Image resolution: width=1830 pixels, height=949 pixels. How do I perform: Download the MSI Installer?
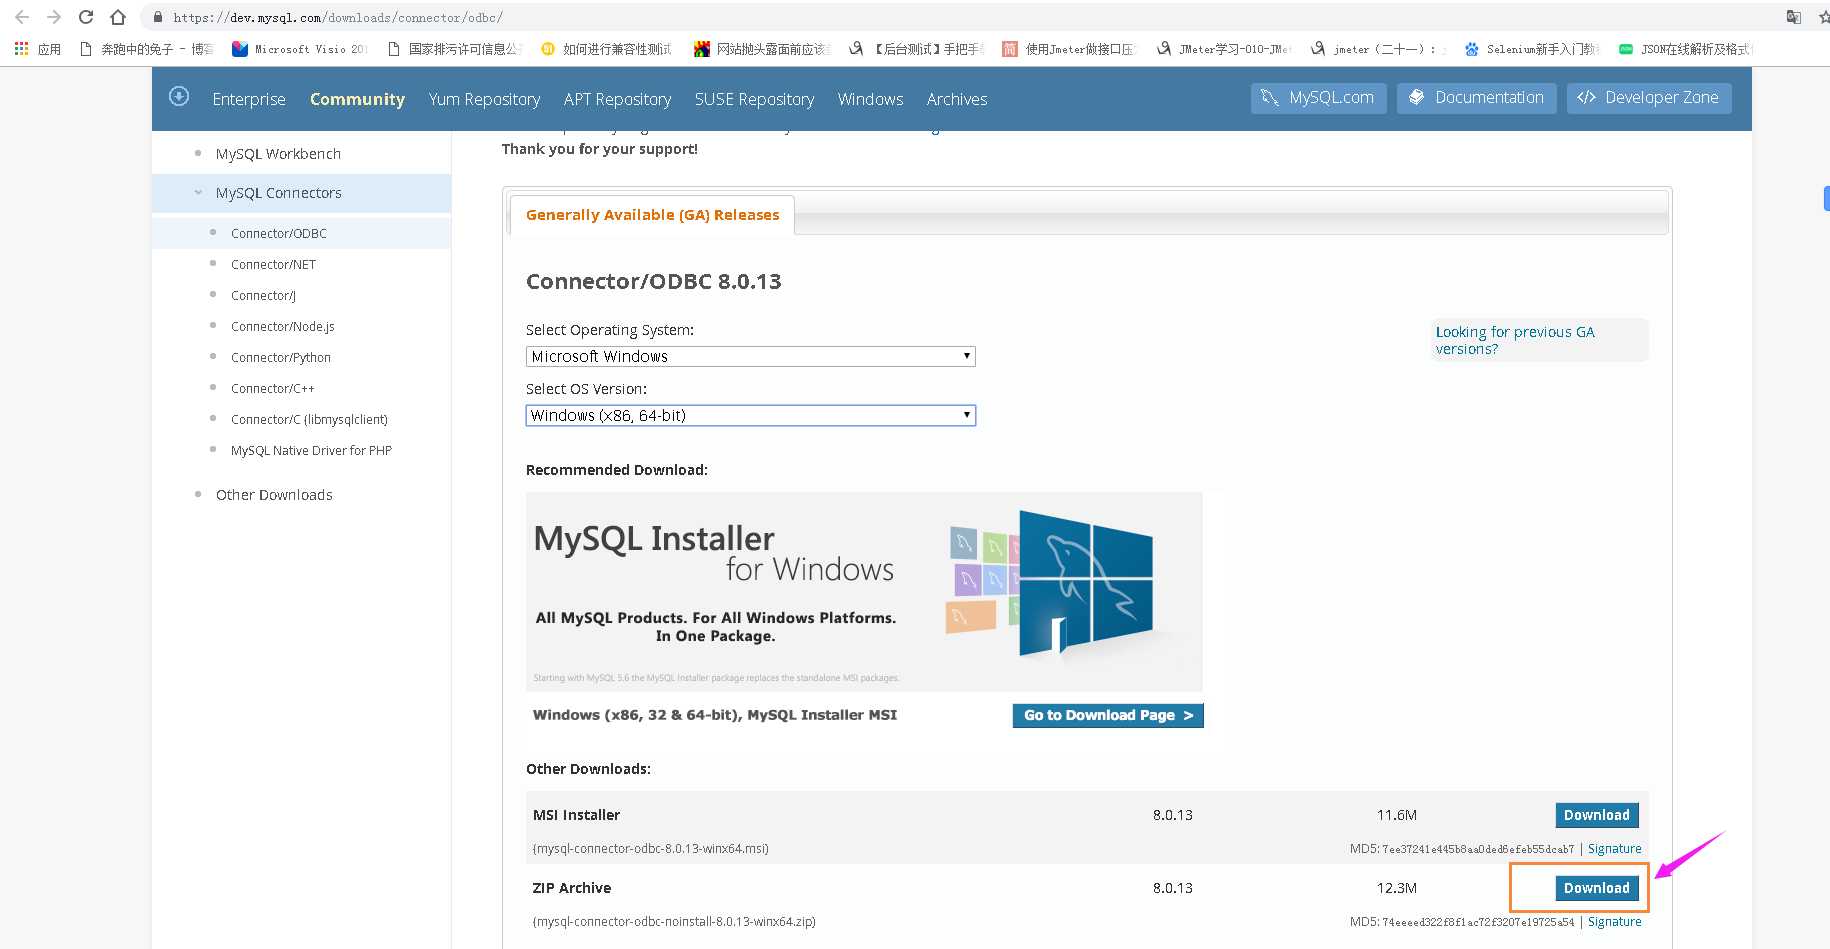point(1596,815)
